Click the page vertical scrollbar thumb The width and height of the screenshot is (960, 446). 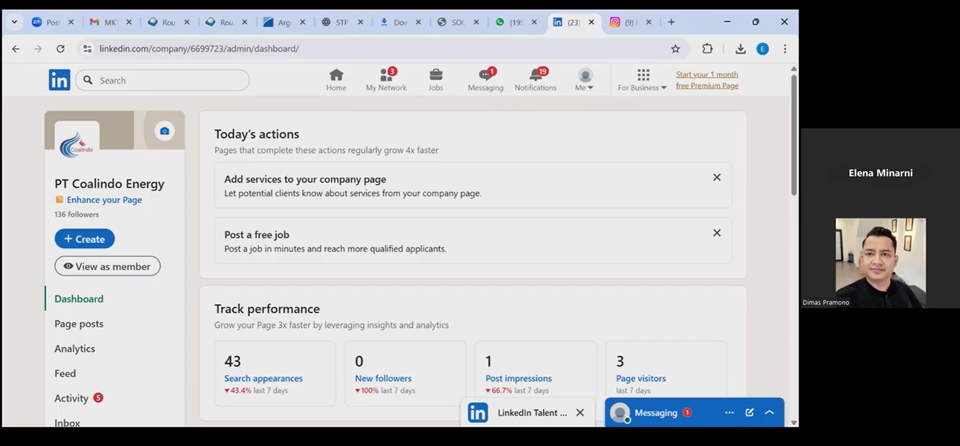(794, 134)
